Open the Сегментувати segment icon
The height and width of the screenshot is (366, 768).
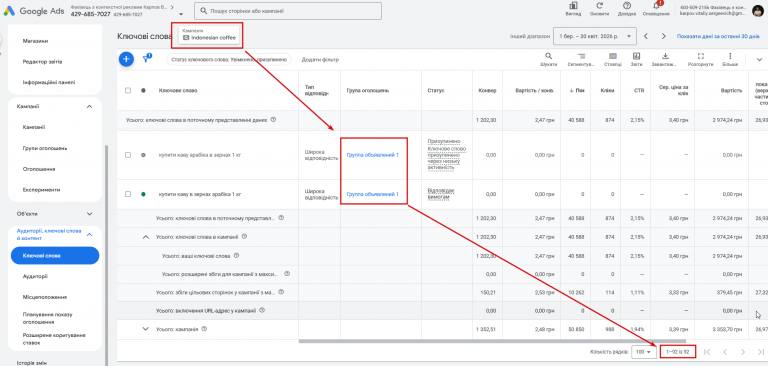[x=581, y=56]
